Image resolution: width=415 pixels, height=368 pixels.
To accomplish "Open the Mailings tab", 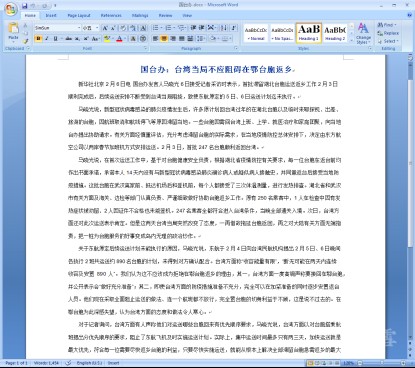I will (140, 15).
